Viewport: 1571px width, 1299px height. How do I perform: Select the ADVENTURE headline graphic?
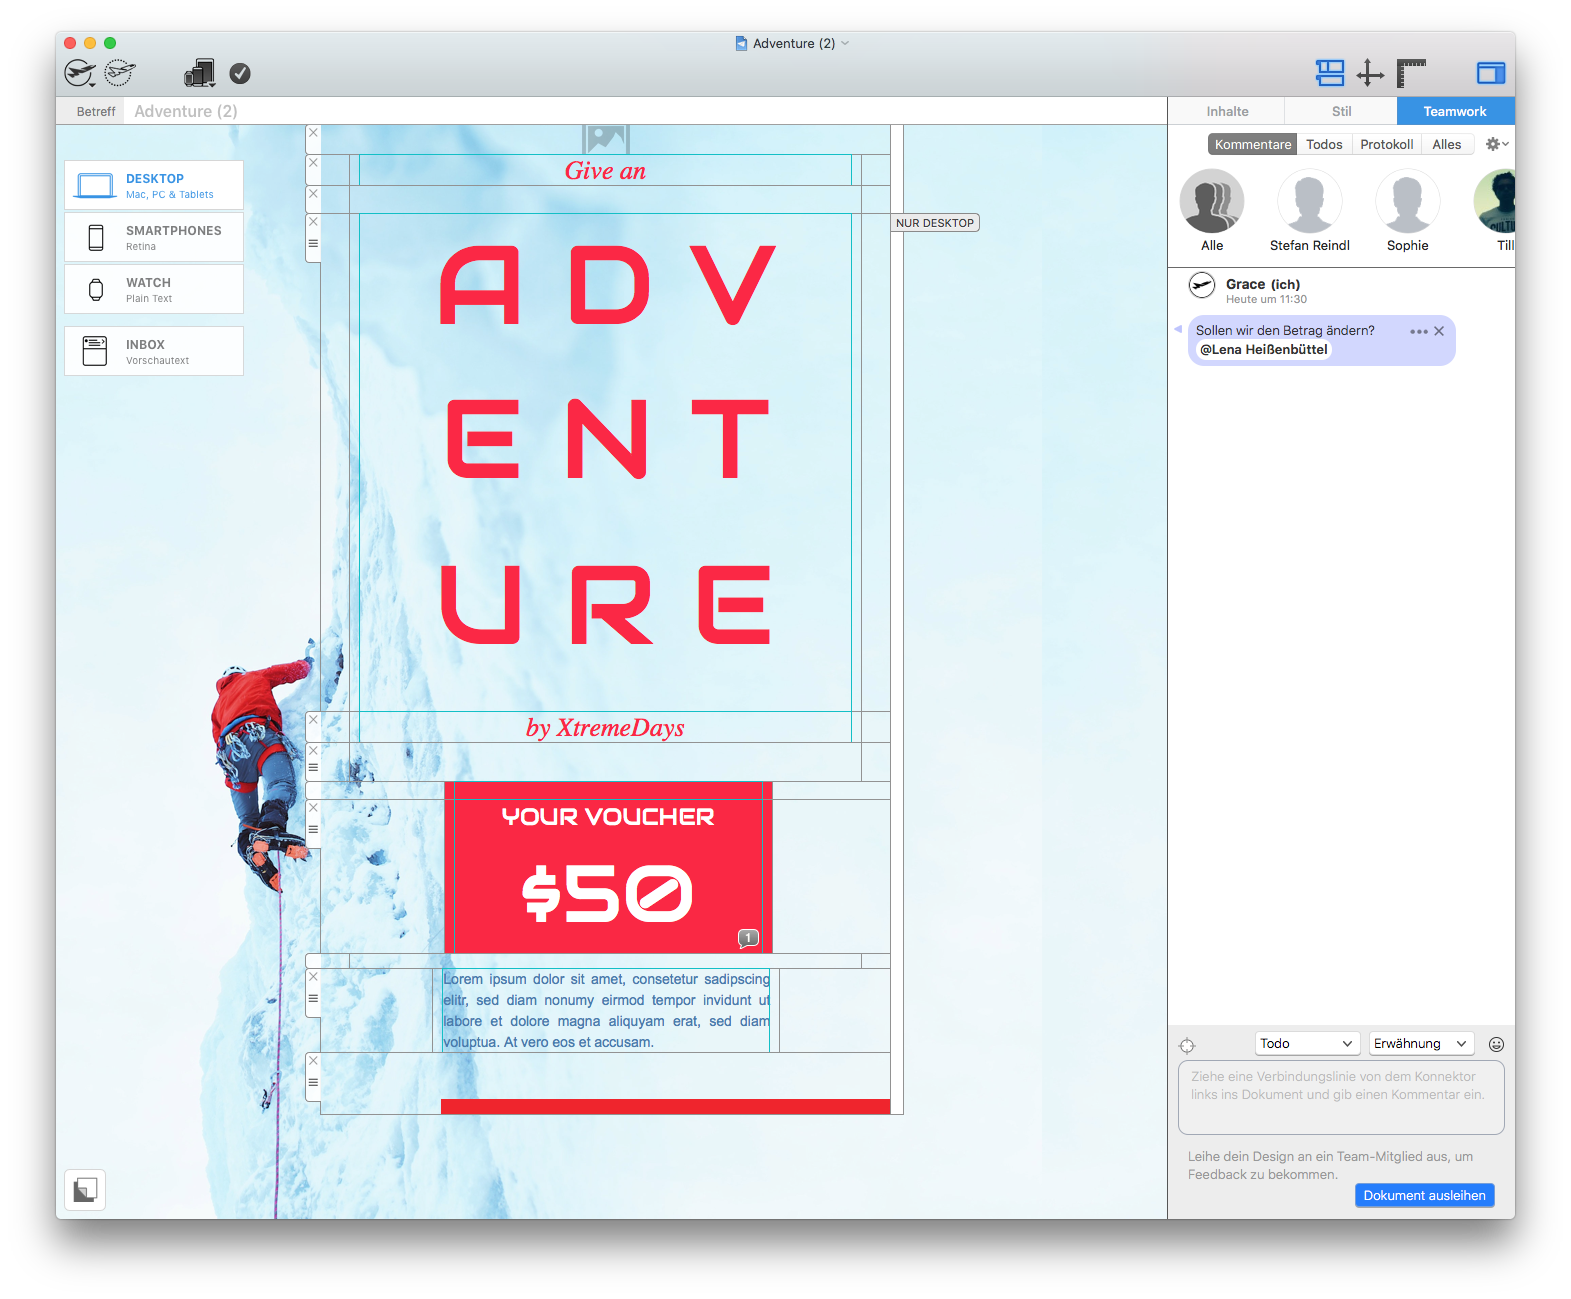pyautogui.click(x=607, y=445)
